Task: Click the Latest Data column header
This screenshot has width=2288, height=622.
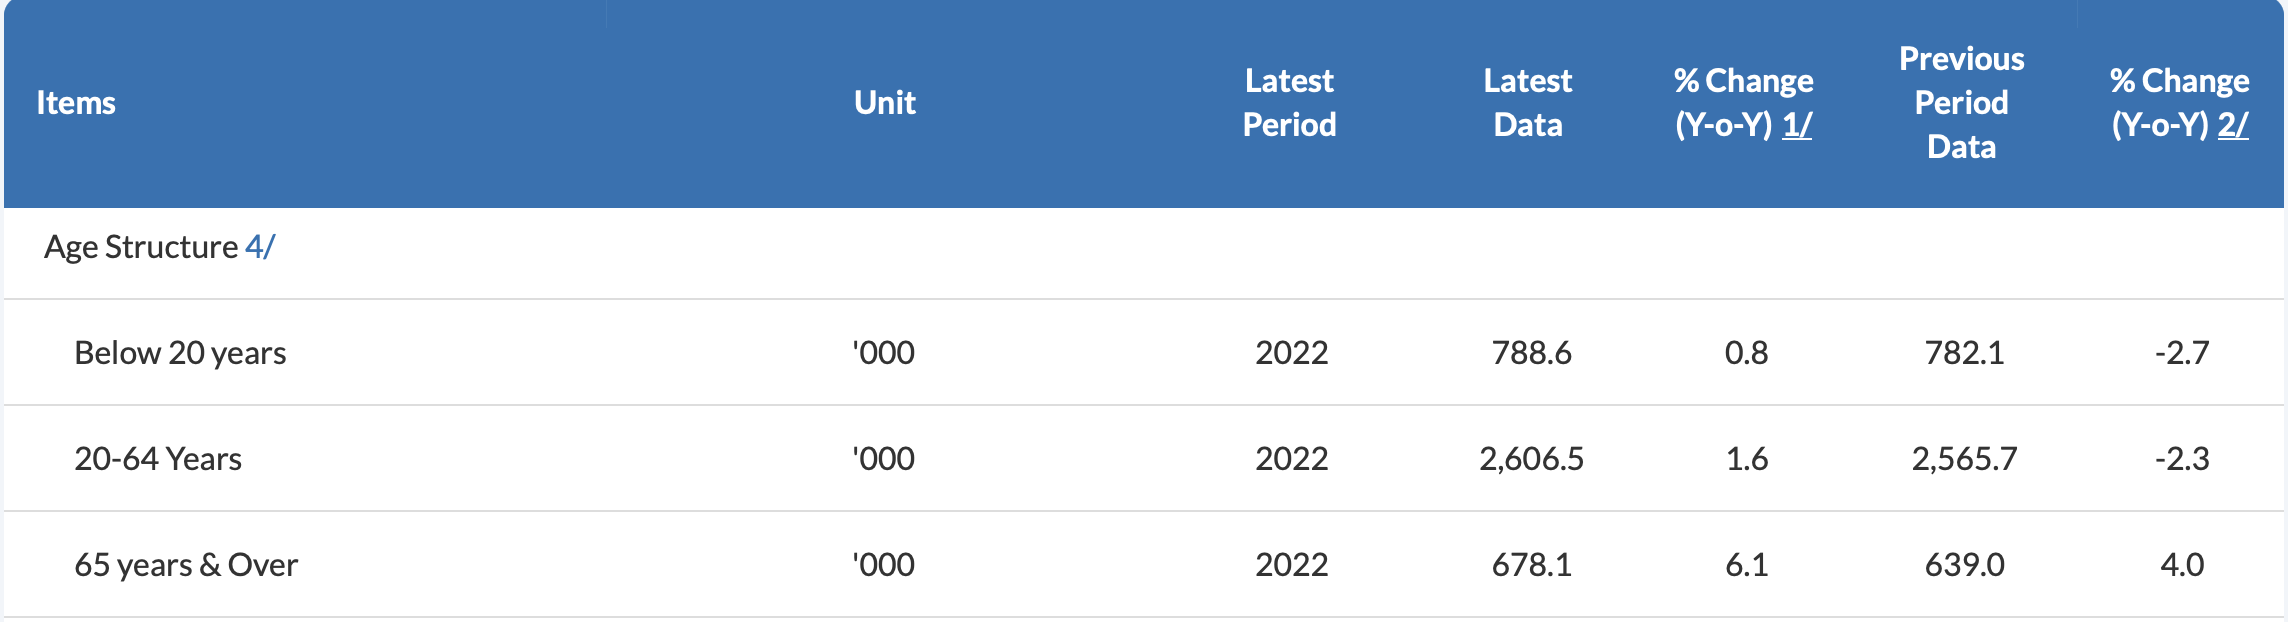Action: click(1527, 103)
